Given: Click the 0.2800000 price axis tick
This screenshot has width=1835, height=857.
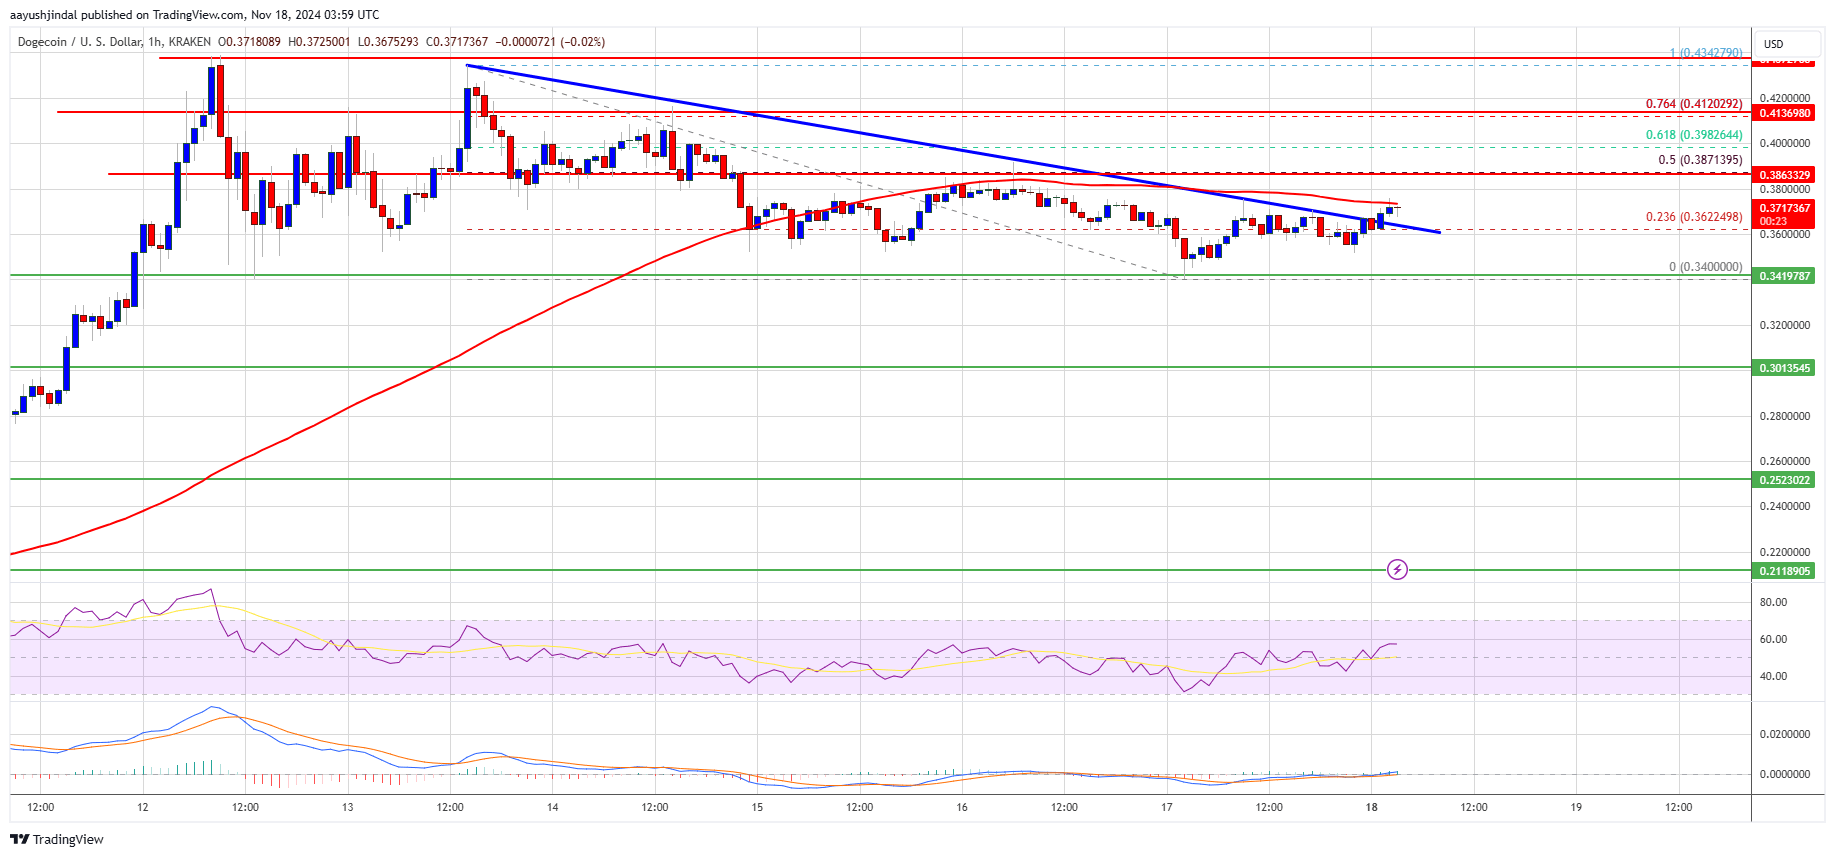Looking at the screenshot, I should (1785, 416).
